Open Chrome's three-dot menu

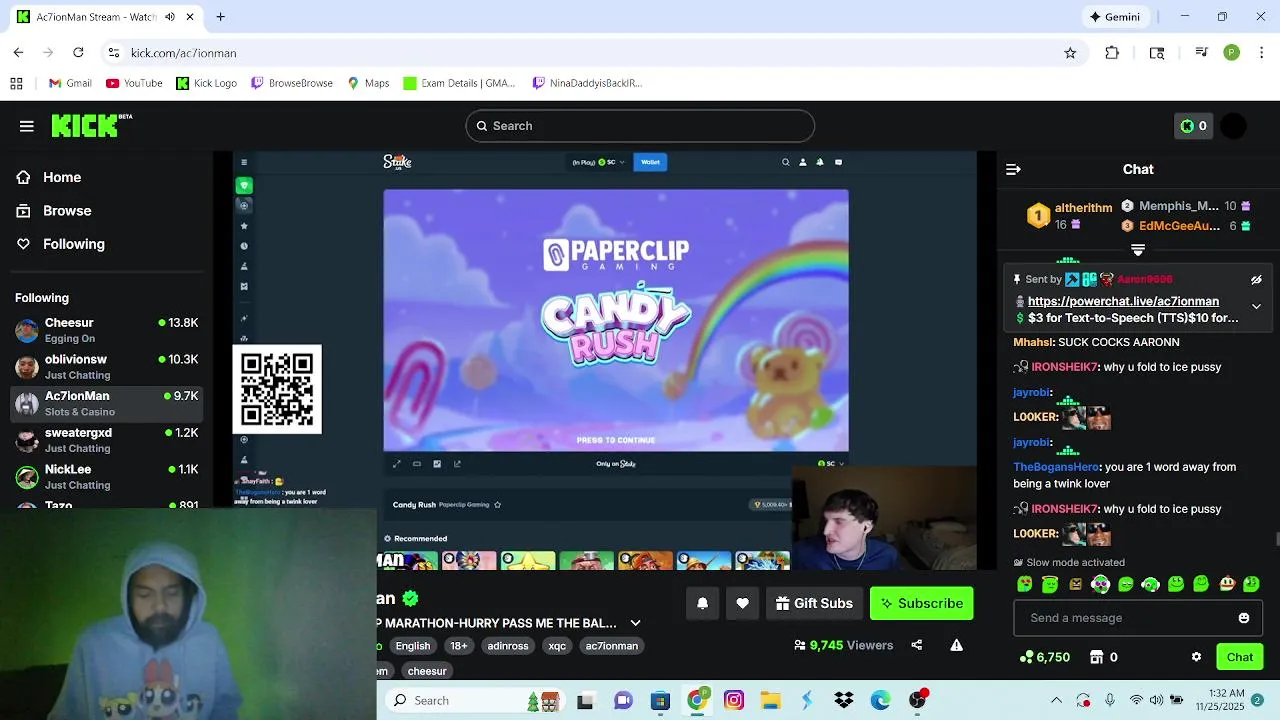(x=1261, y=53)
